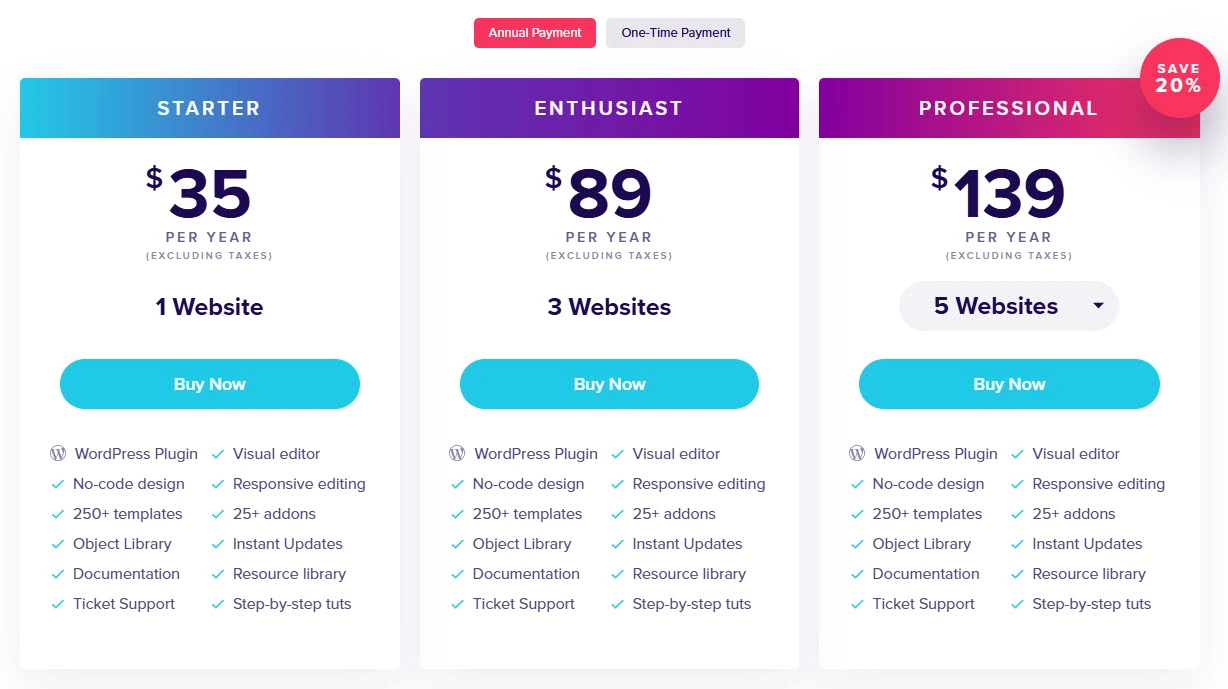The height and width of the screenshot is (689, 1228).
Task: Click the dropdown arrow in Professional plan
Action: 1098,306
